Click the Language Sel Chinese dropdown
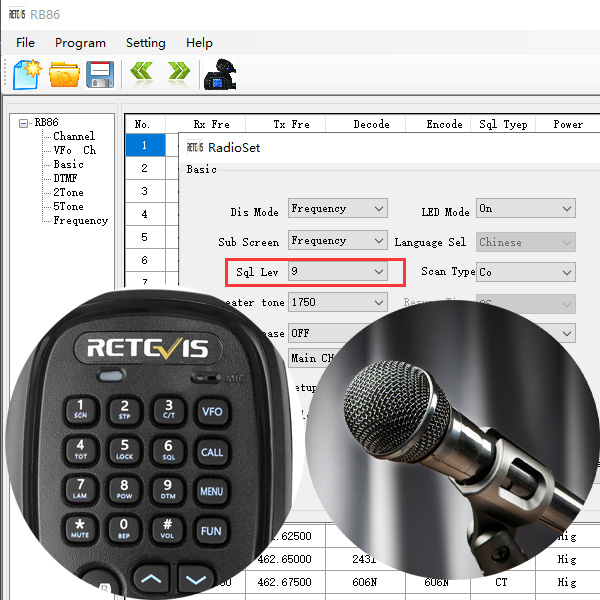Viewport: 600px width, 600px height. click(526, 242)
